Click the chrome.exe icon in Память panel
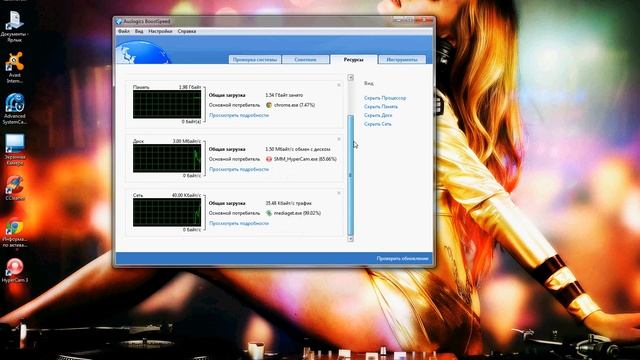This screenshot has height=360, width=640. (x=269, y=105)
